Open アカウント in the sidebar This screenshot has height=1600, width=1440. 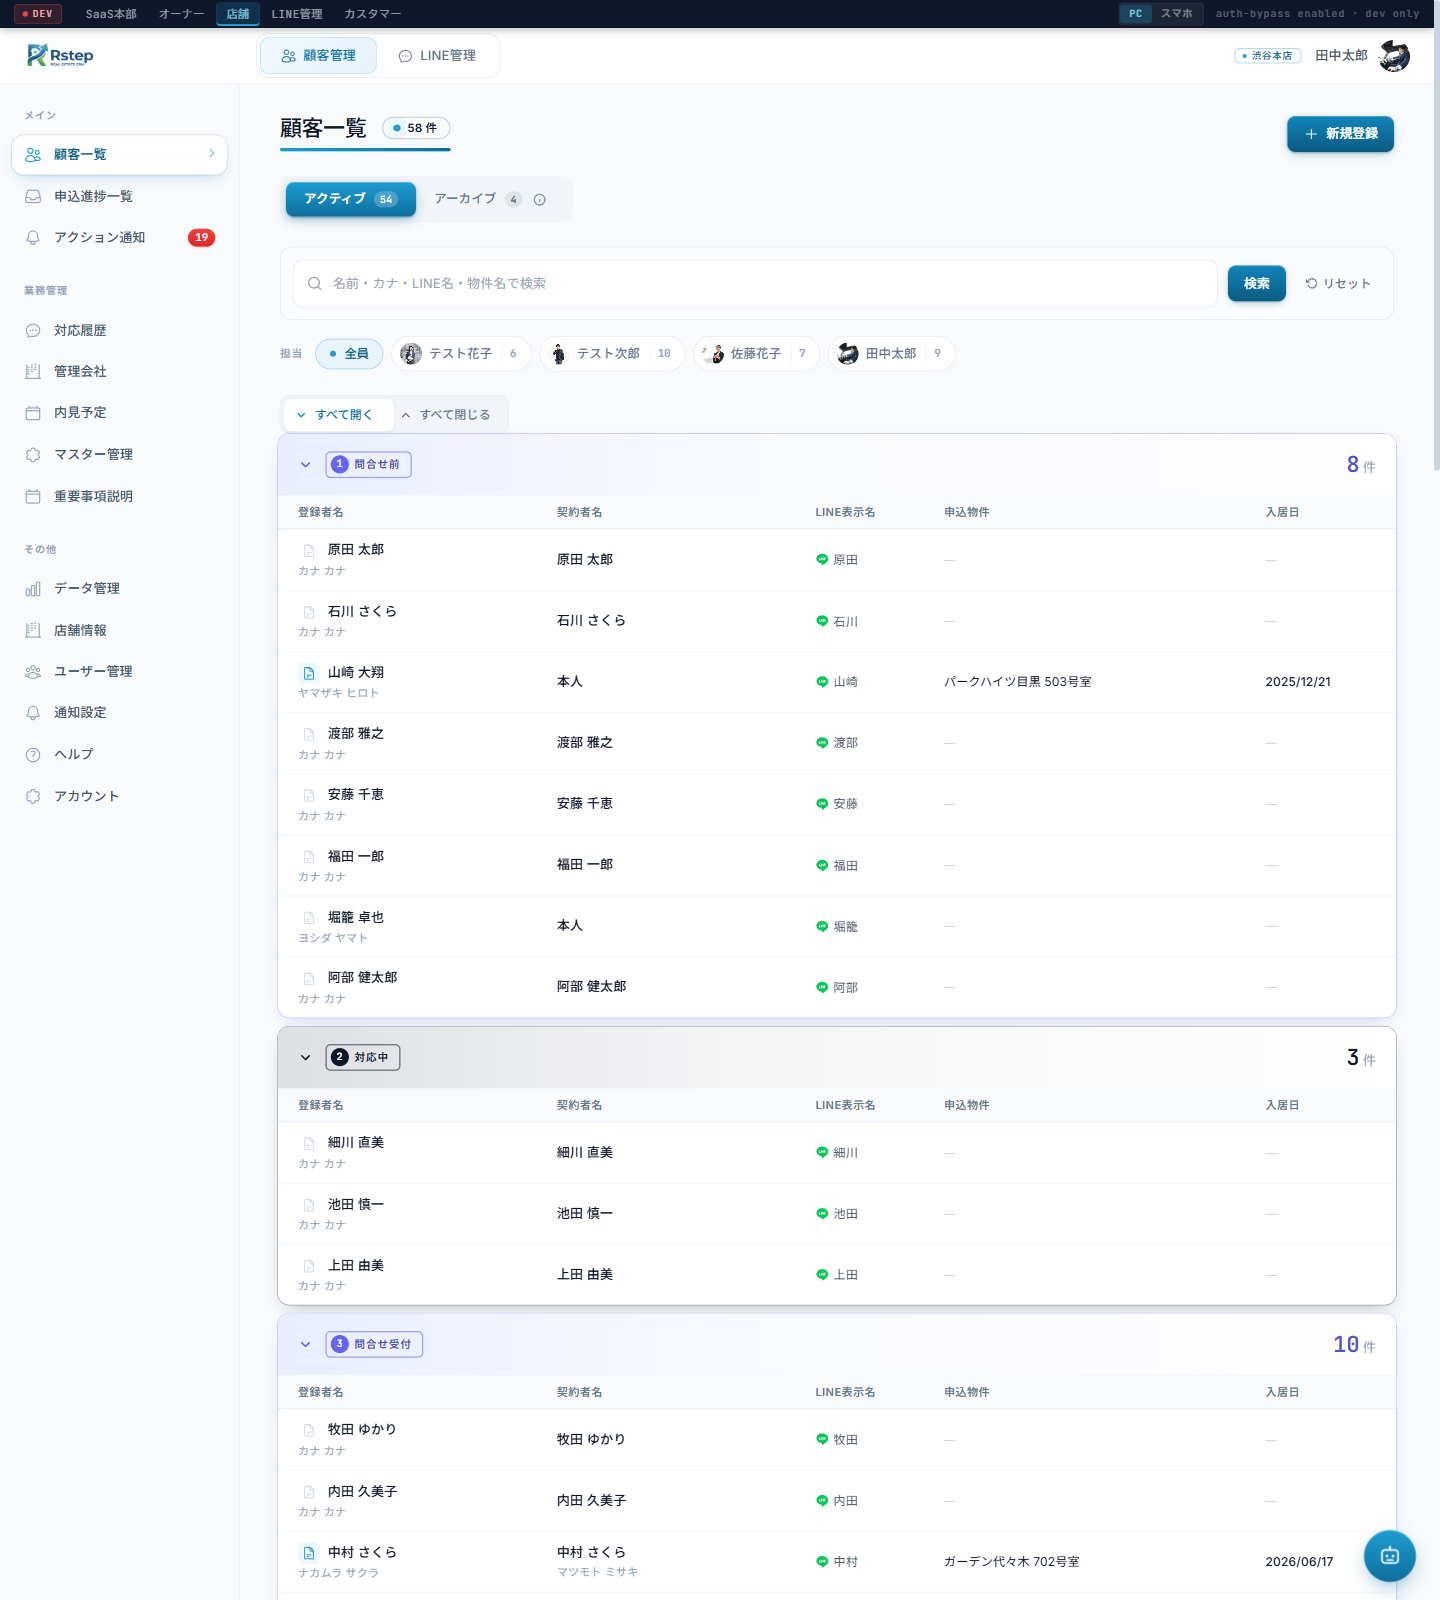[120, 796]
